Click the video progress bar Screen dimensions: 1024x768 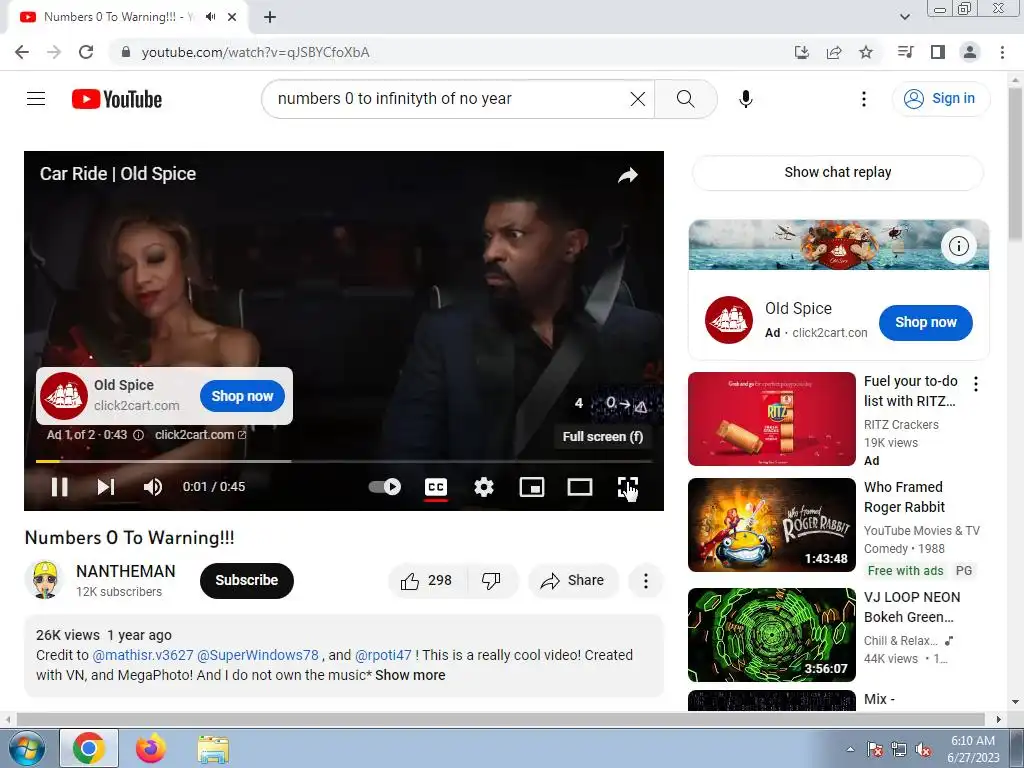344,461
